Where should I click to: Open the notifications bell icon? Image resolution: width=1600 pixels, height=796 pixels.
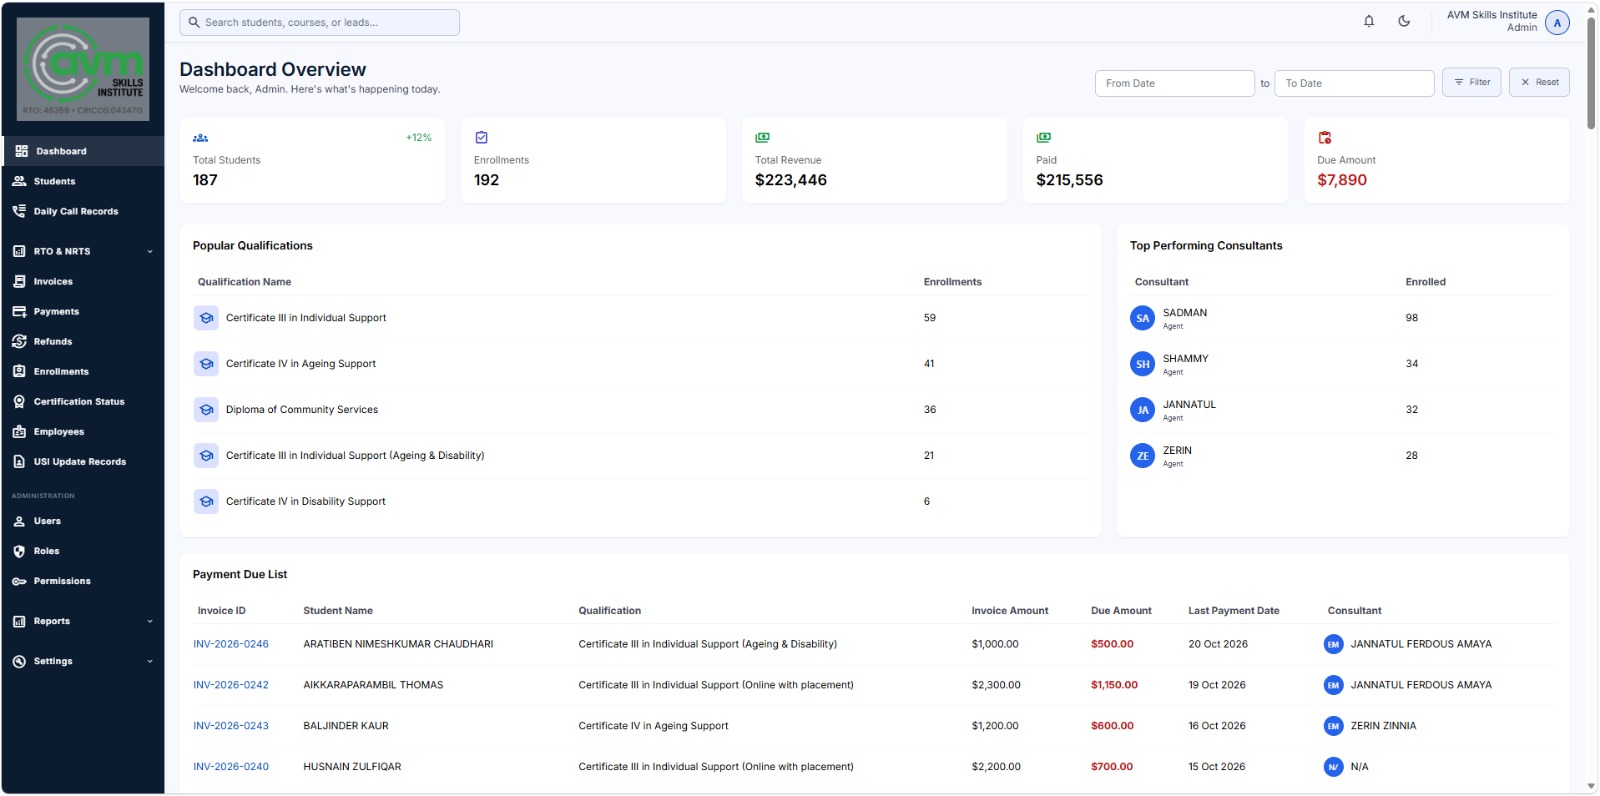pyautogui.click(x=1369, y=21)
